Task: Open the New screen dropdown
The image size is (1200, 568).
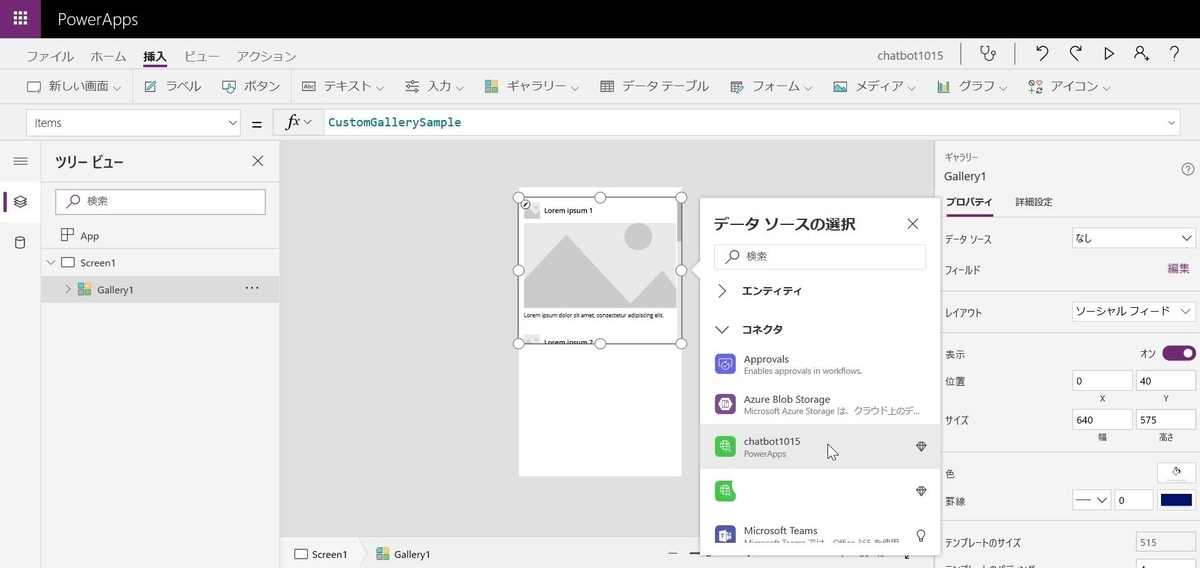Action: coord(74,87)
